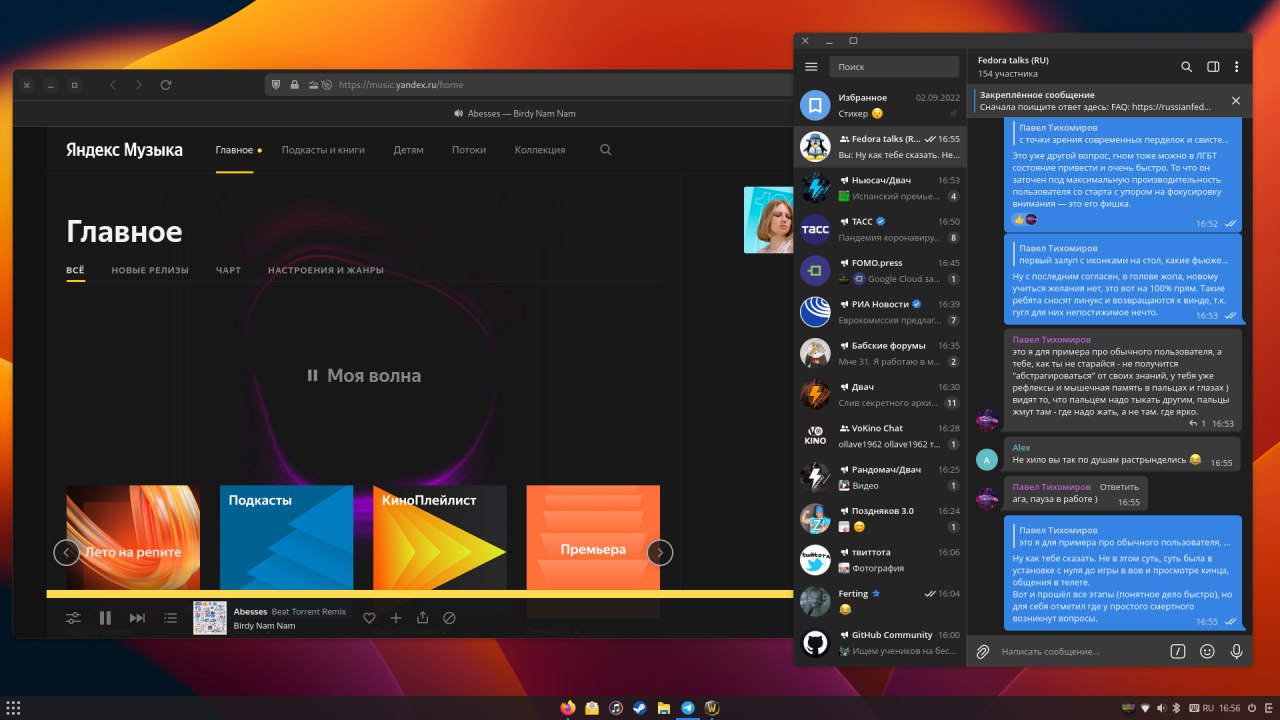Open Коллекция tab
This screenshot has width=1280, height=720.
[540, 150]
